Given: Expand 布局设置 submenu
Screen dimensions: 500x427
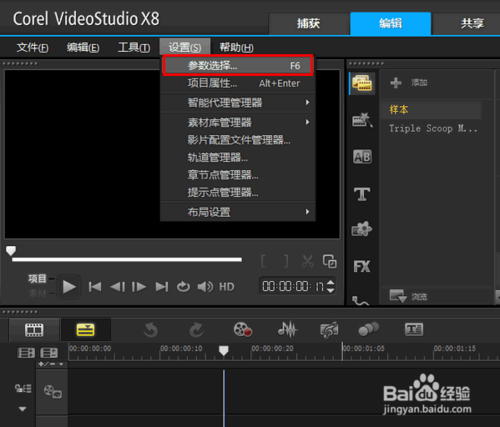Looking at the screenshot, I should (238, 212).
